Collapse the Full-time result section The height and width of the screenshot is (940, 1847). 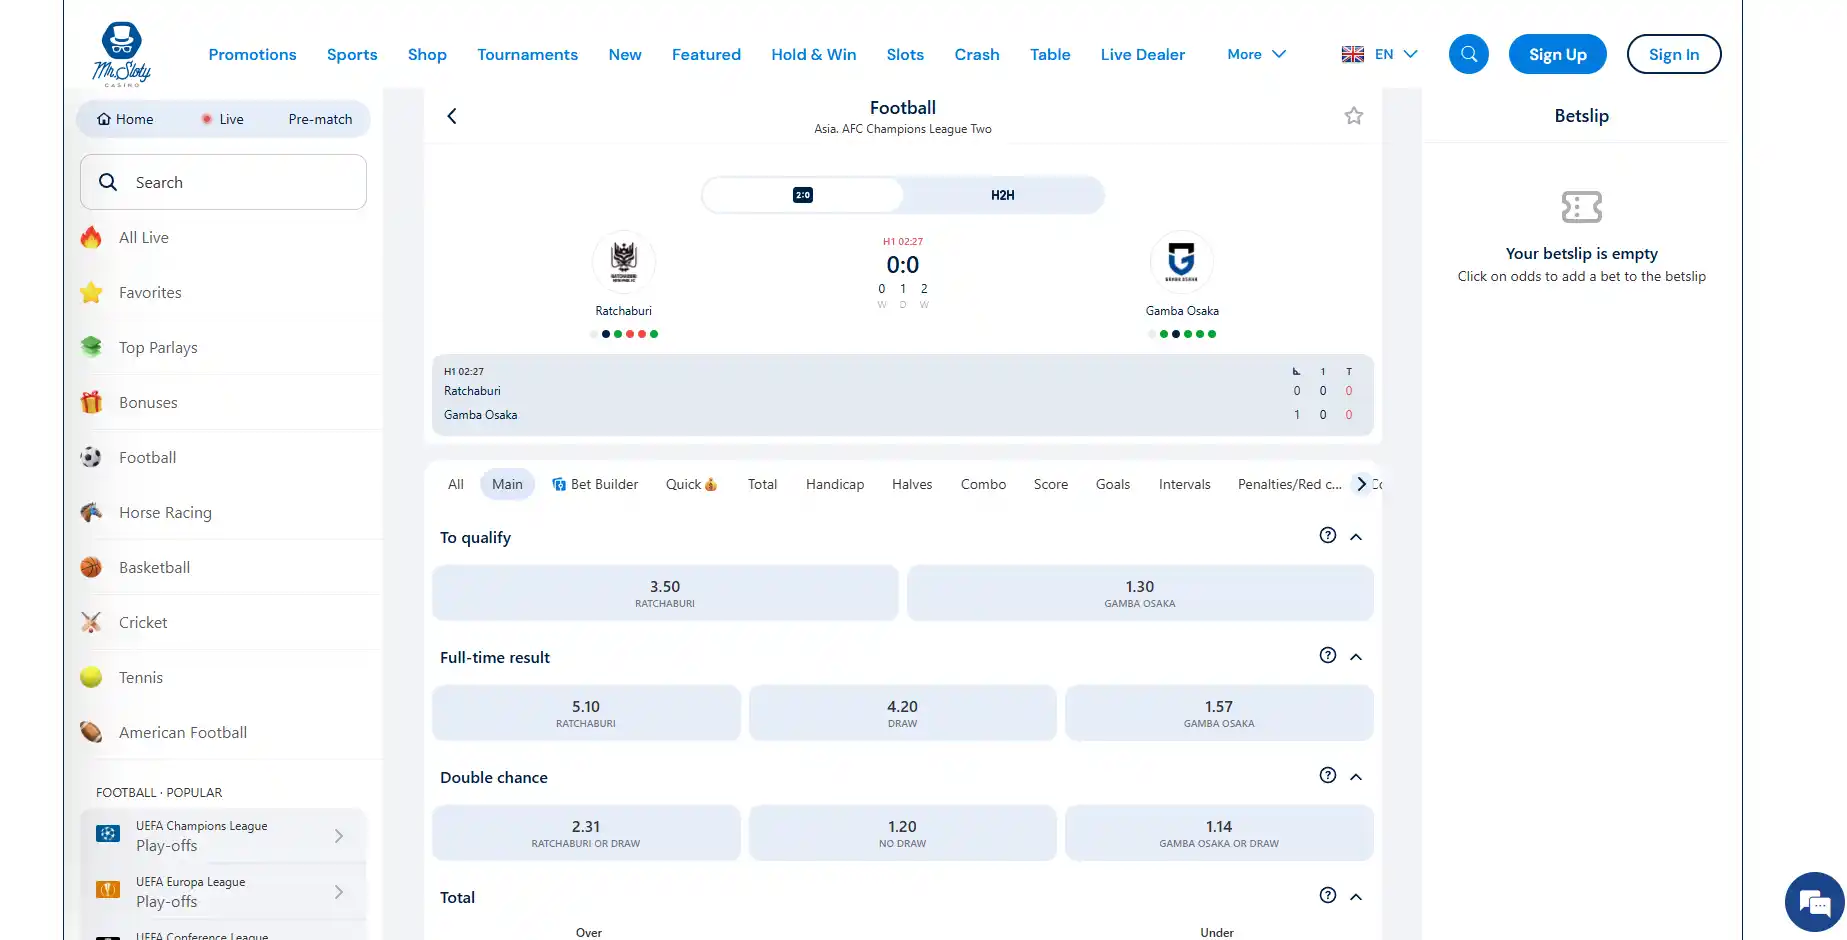(x=1356, y=657)
